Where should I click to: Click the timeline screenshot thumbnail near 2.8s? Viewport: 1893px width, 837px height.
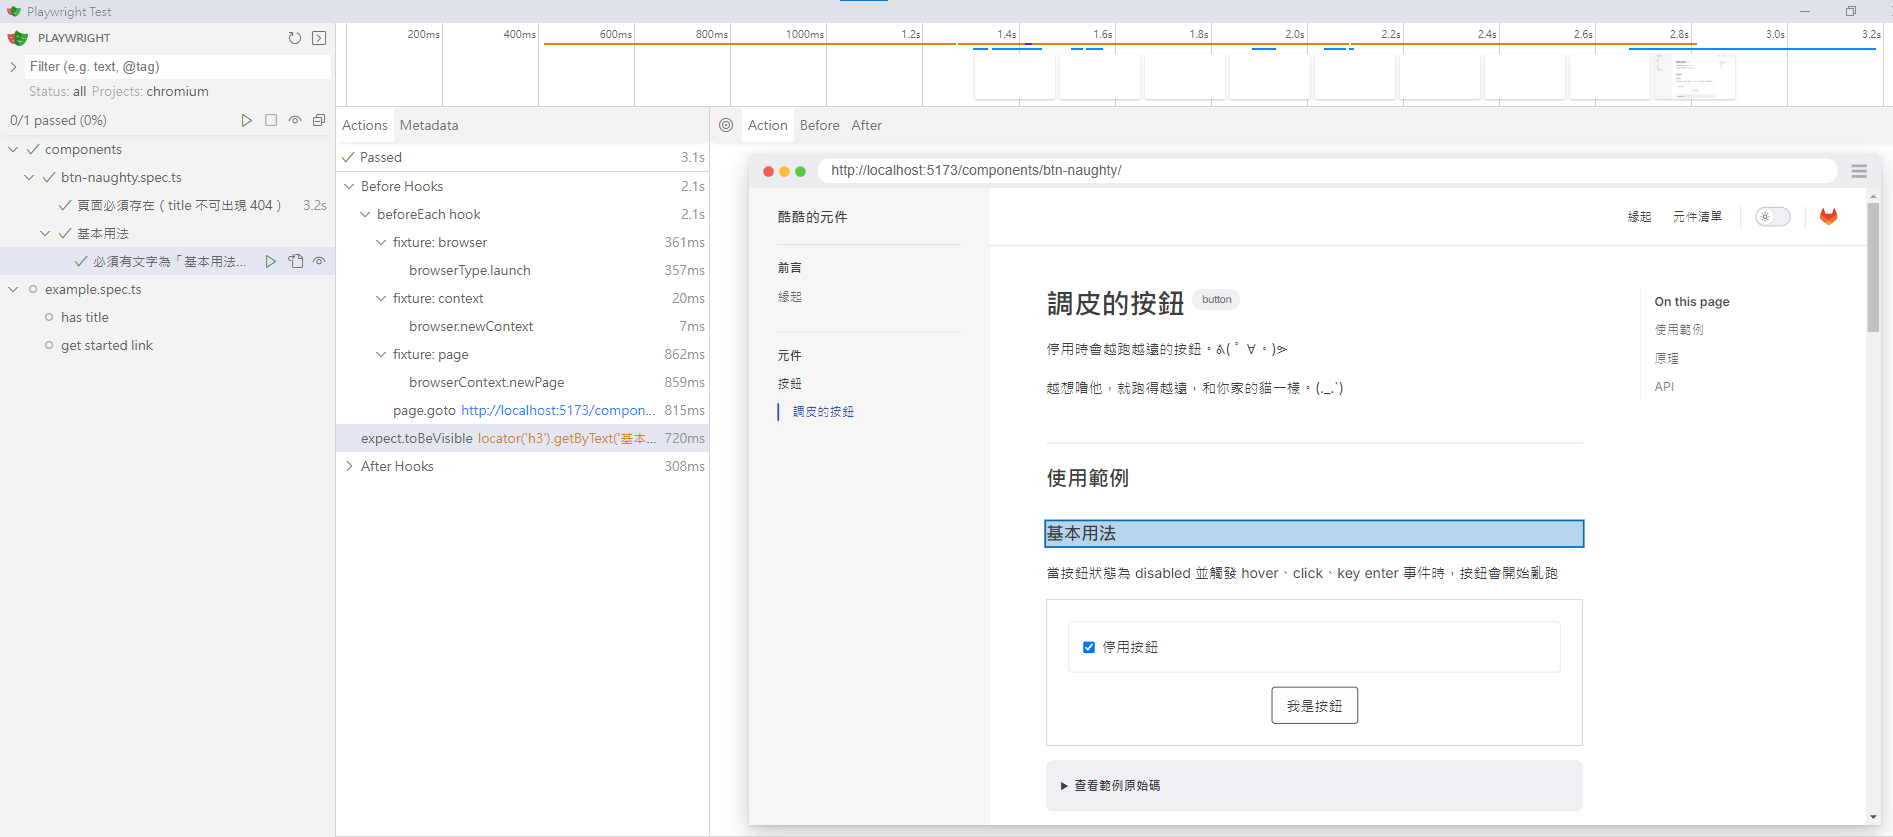pyautogui.click(x=1695, y=77)
